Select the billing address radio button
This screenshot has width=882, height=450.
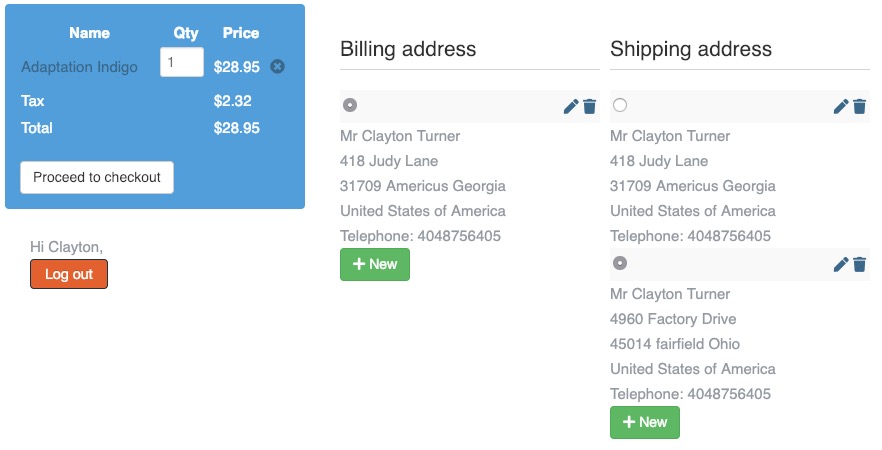click(x=350, y=105)
